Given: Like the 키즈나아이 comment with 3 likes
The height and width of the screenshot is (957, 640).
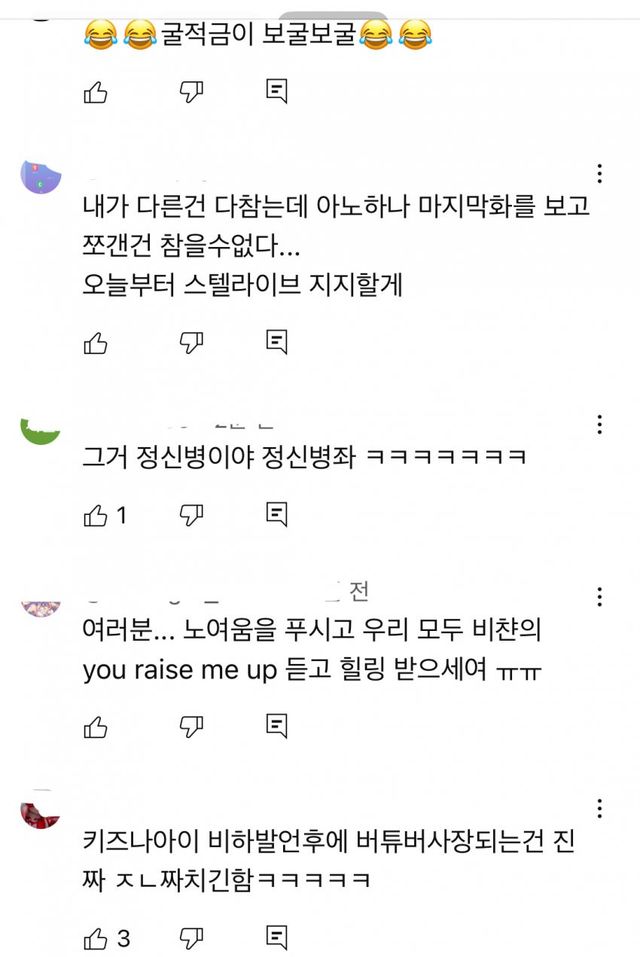Looking at the screenshot, I should [x=96, y=938].
